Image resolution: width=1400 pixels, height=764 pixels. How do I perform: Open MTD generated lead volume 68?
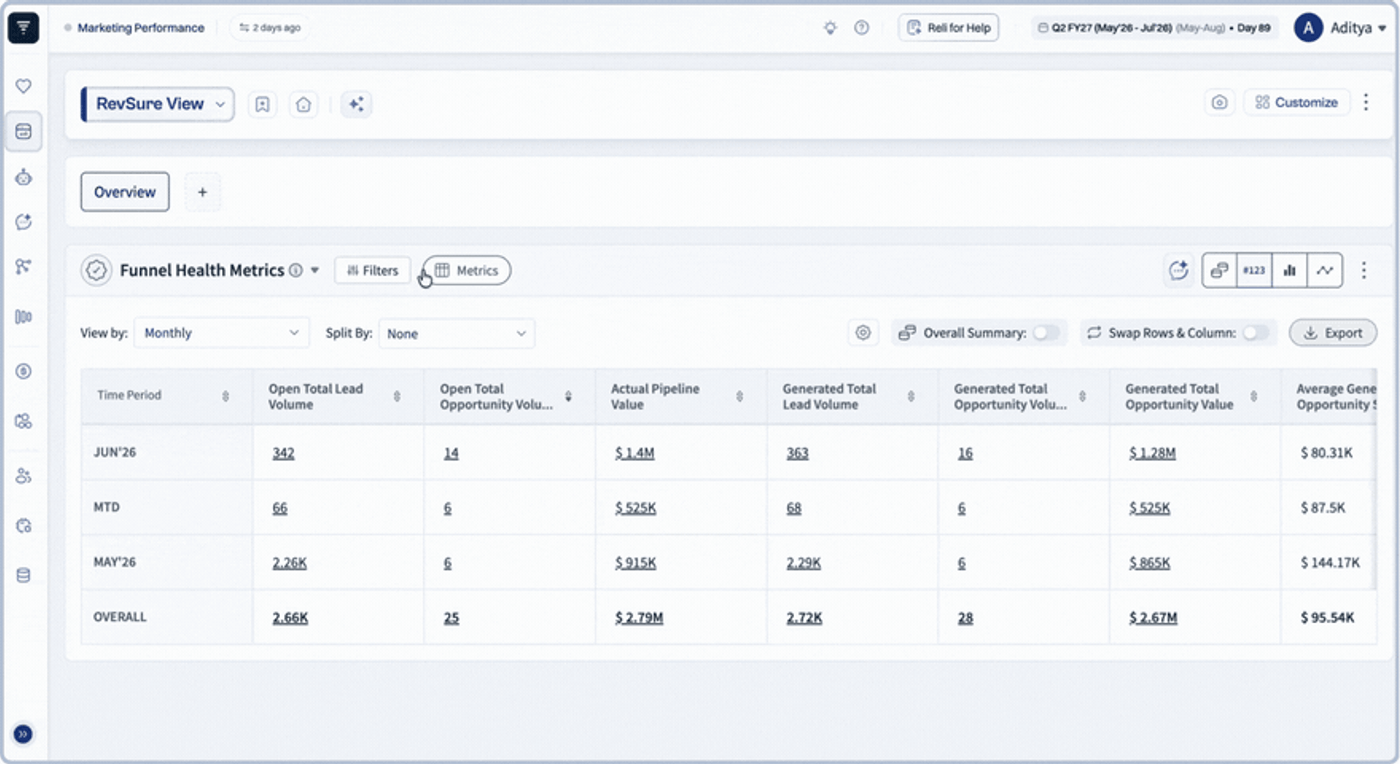(x=794, y=508)
